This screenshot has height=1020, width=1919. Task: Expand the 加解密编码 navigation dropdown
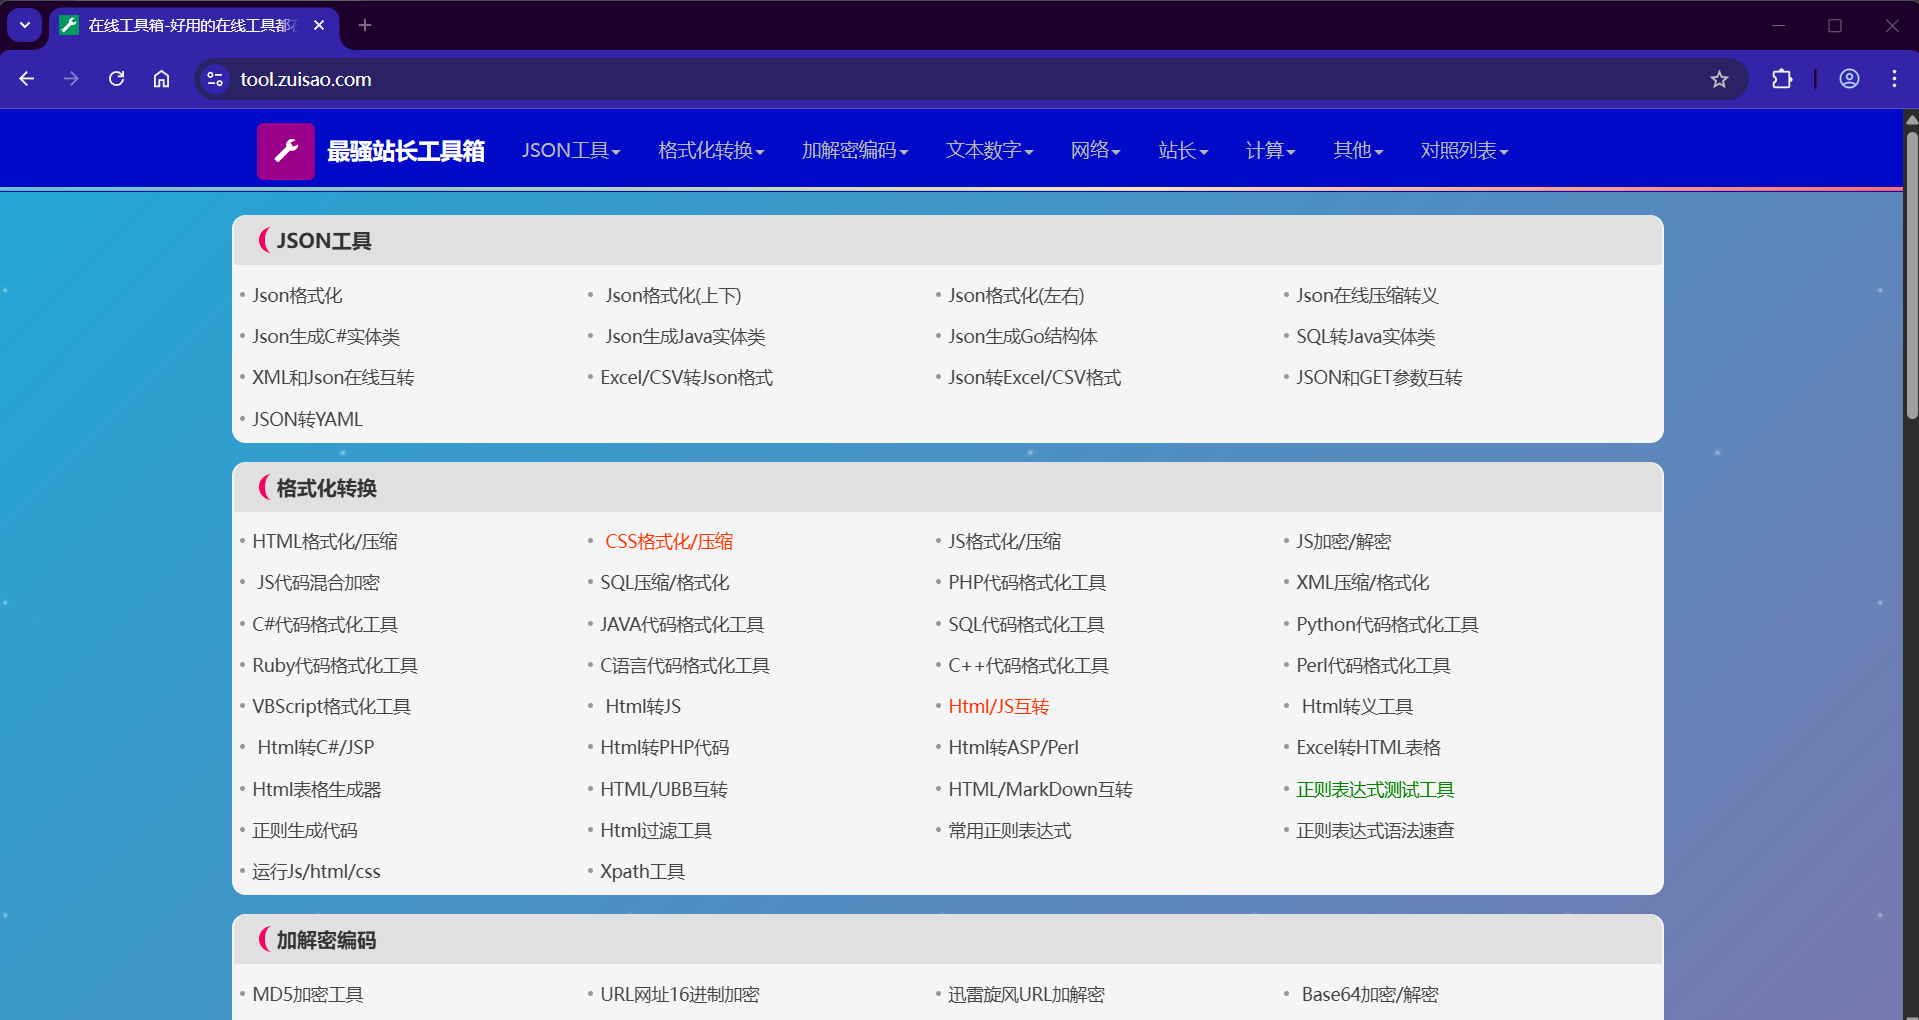click(855, 151)
